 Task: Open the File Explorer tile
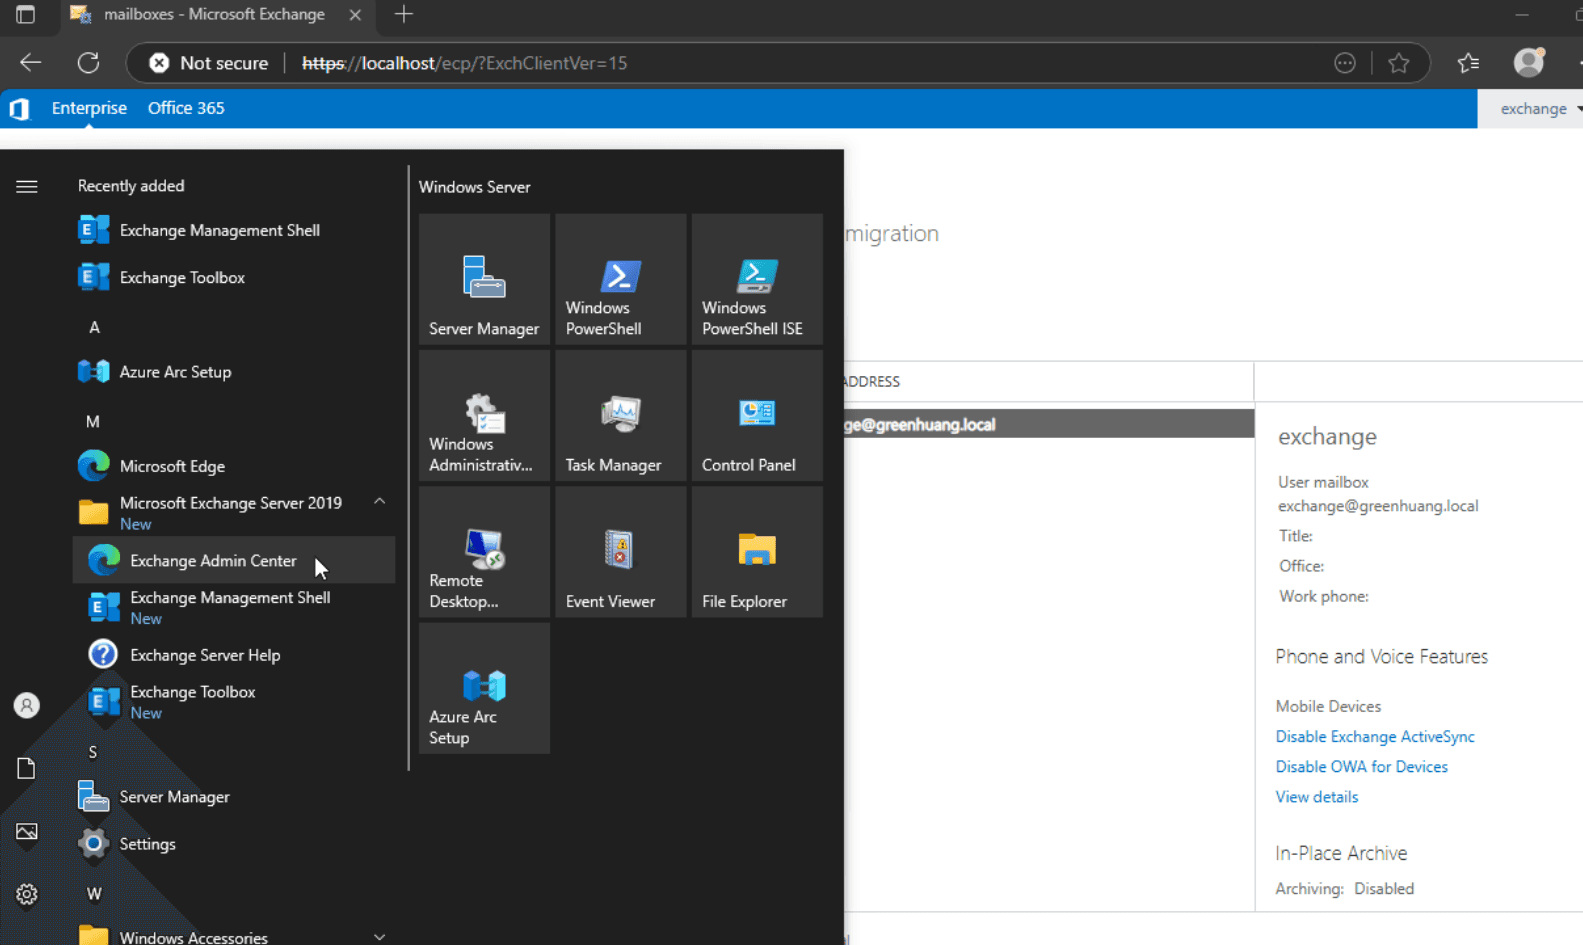pos(757,552)
